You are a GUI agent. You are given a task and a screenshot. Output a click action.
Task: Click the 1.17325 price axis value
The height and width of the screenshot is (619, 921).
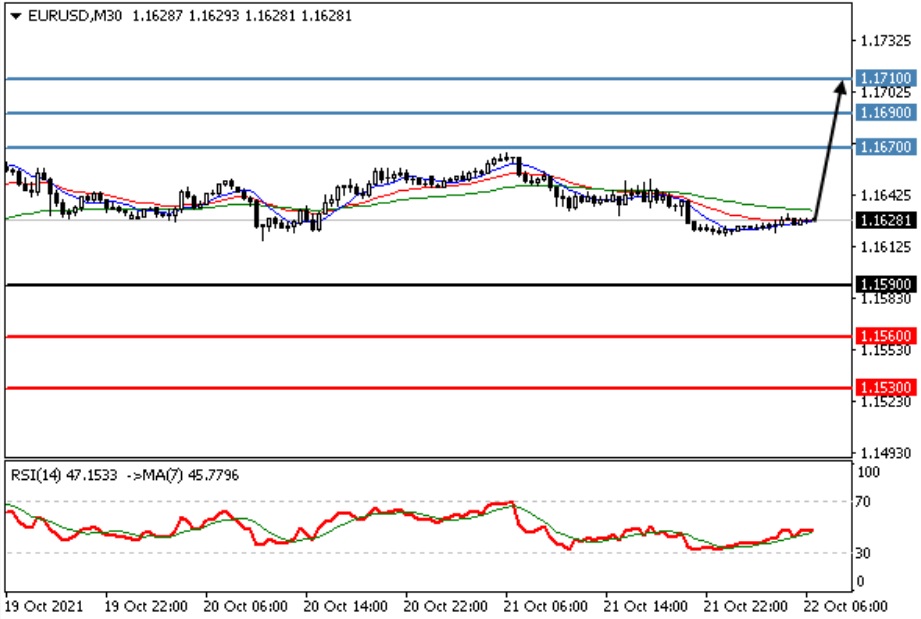pos(886,41)
